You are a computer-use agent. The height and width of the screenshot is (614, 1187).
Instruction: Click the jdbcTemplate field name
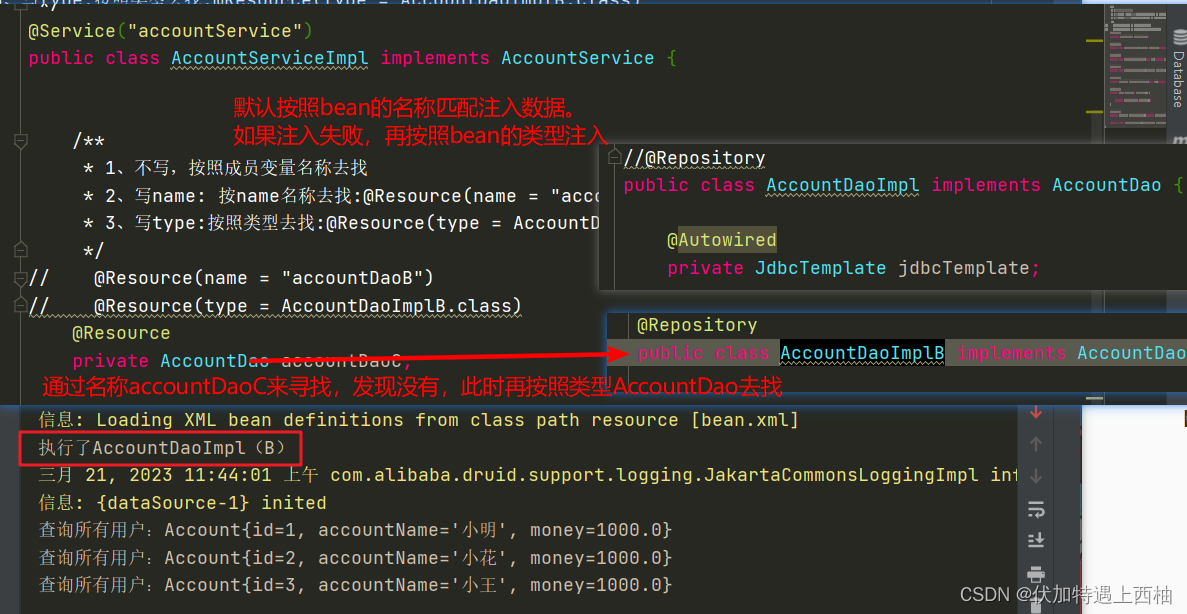pos(964,268)
